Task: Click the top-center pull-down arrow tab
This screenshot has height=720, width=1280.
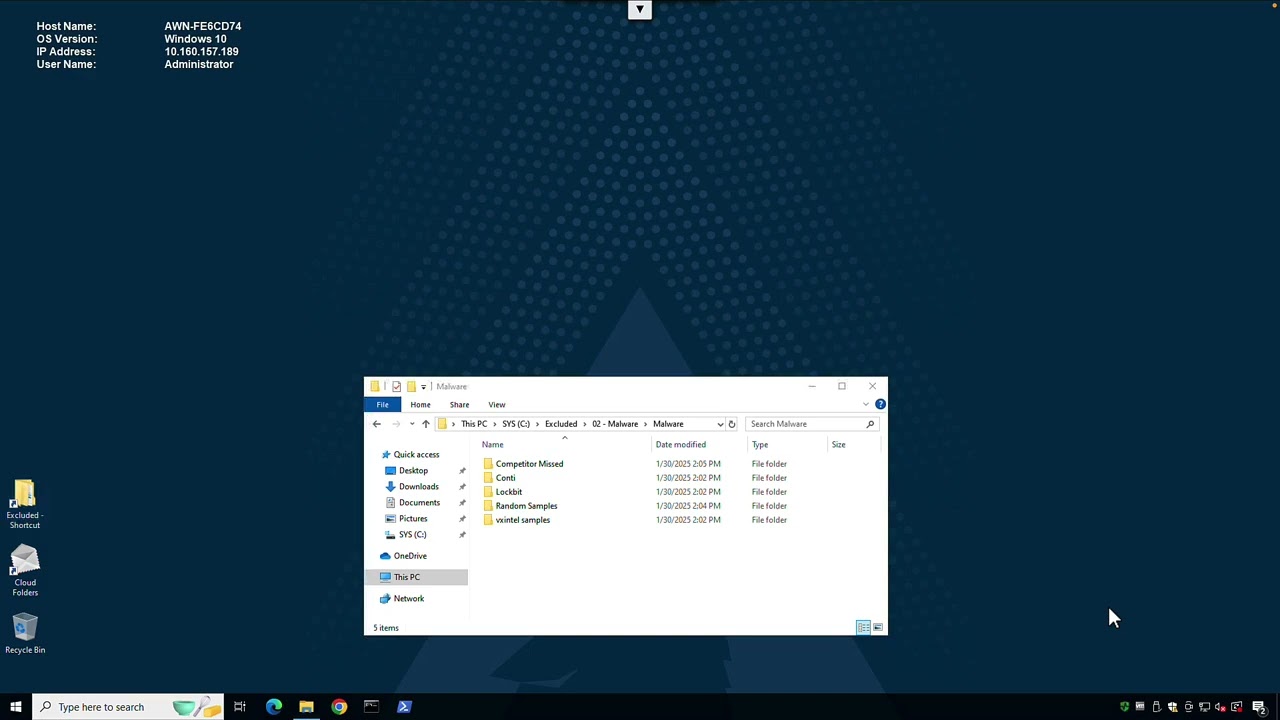Action: click(640, 10)
